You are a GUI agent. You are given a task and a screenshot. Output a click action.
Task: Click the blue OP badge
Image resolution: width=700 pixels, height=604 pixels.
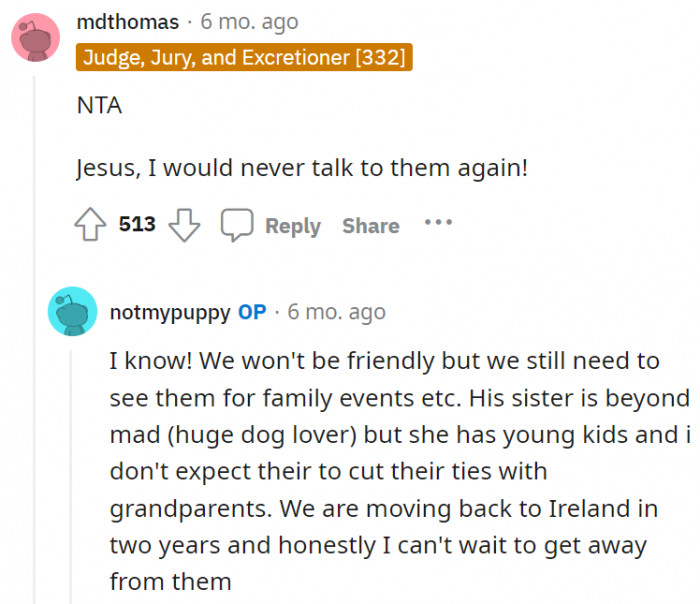pyautogui.click(x=252, y=311)
